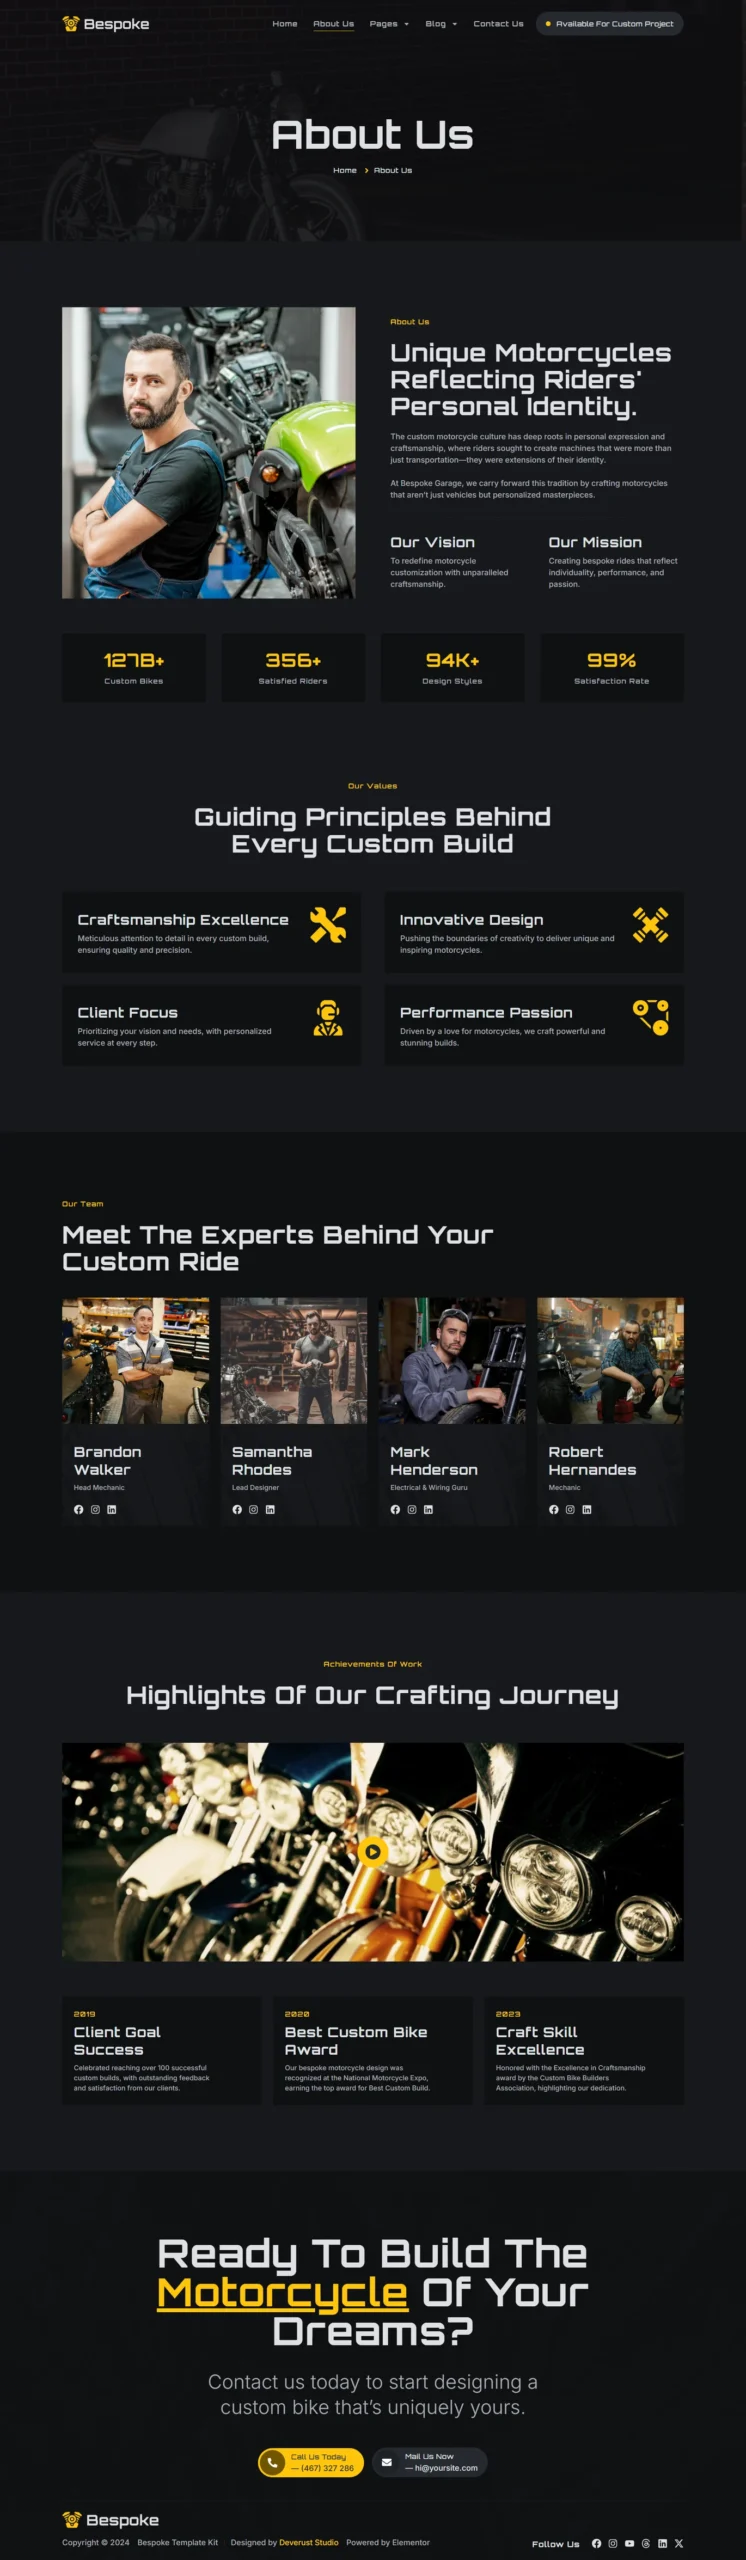Viewport: 746px width, 2560px height.
Task: Expand the Pages dropdown menu
Action: (389, 24)
